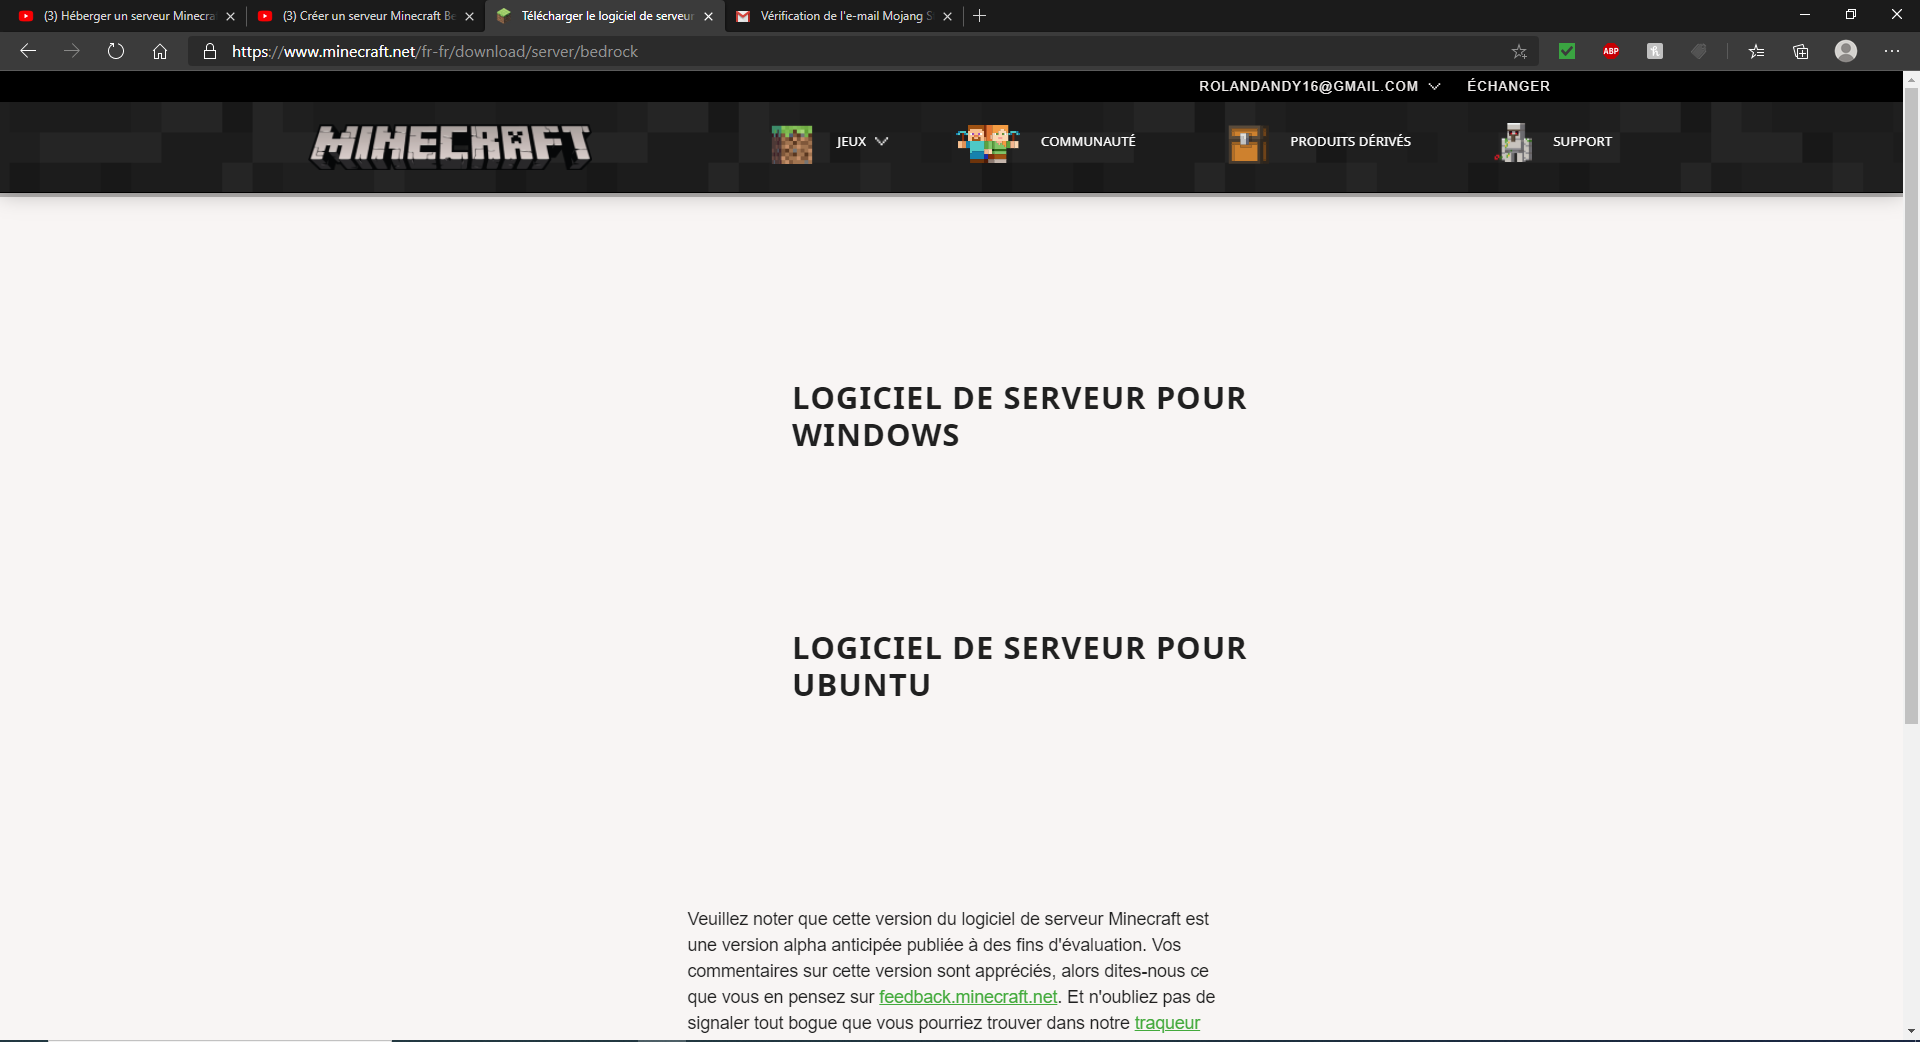Click the heading Logiciel de serveur pour Windows
This screenshot has height=1042, width=1920.
pos(1019,417)
